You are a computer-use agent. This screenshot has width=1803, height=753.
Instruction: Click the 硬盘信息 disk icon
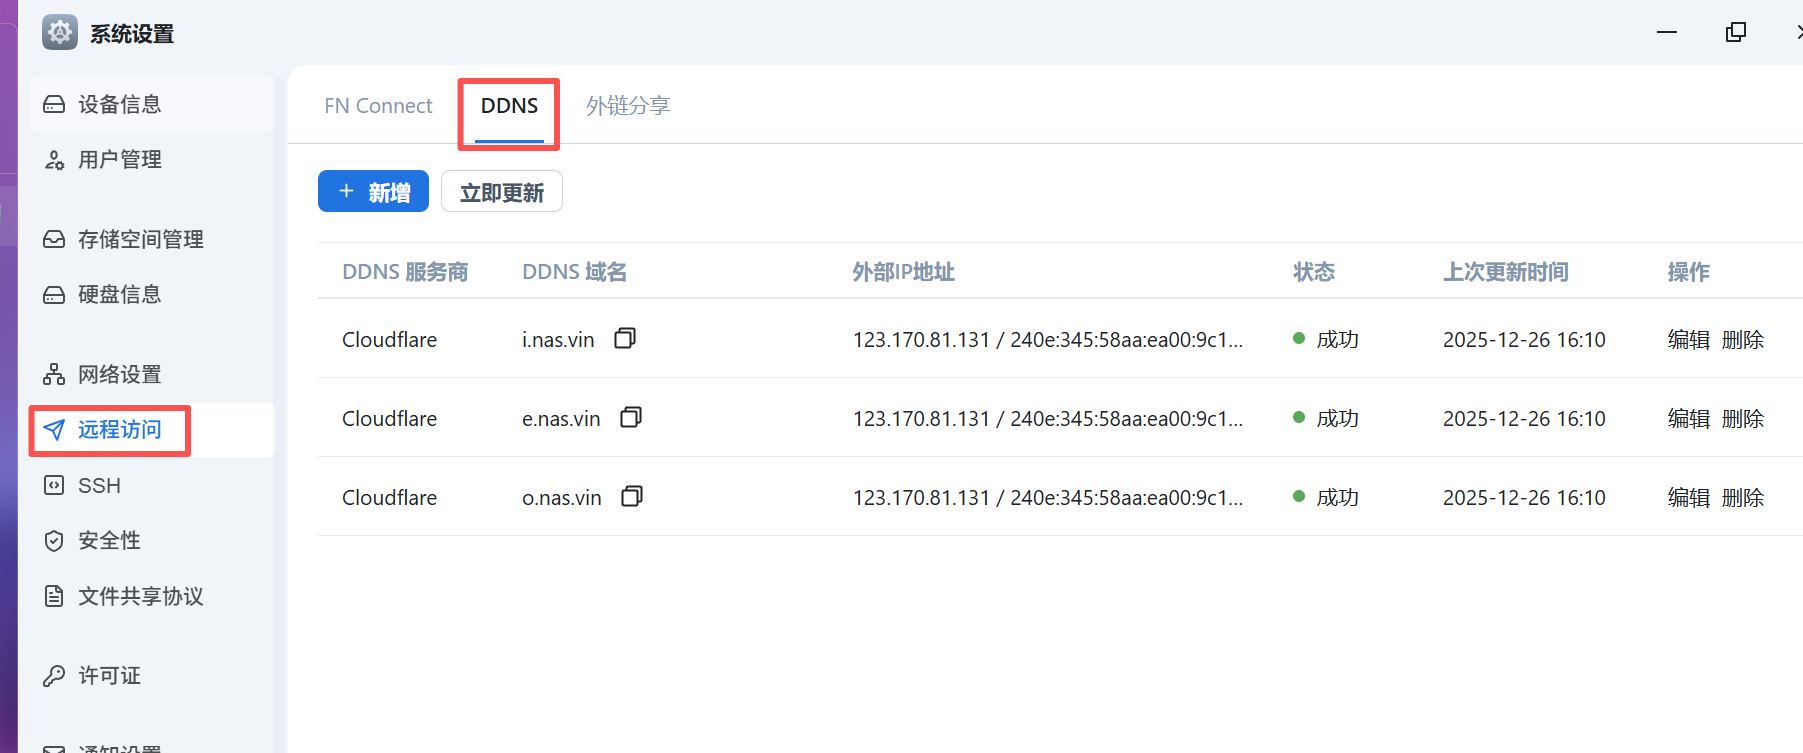coord(54,295)
